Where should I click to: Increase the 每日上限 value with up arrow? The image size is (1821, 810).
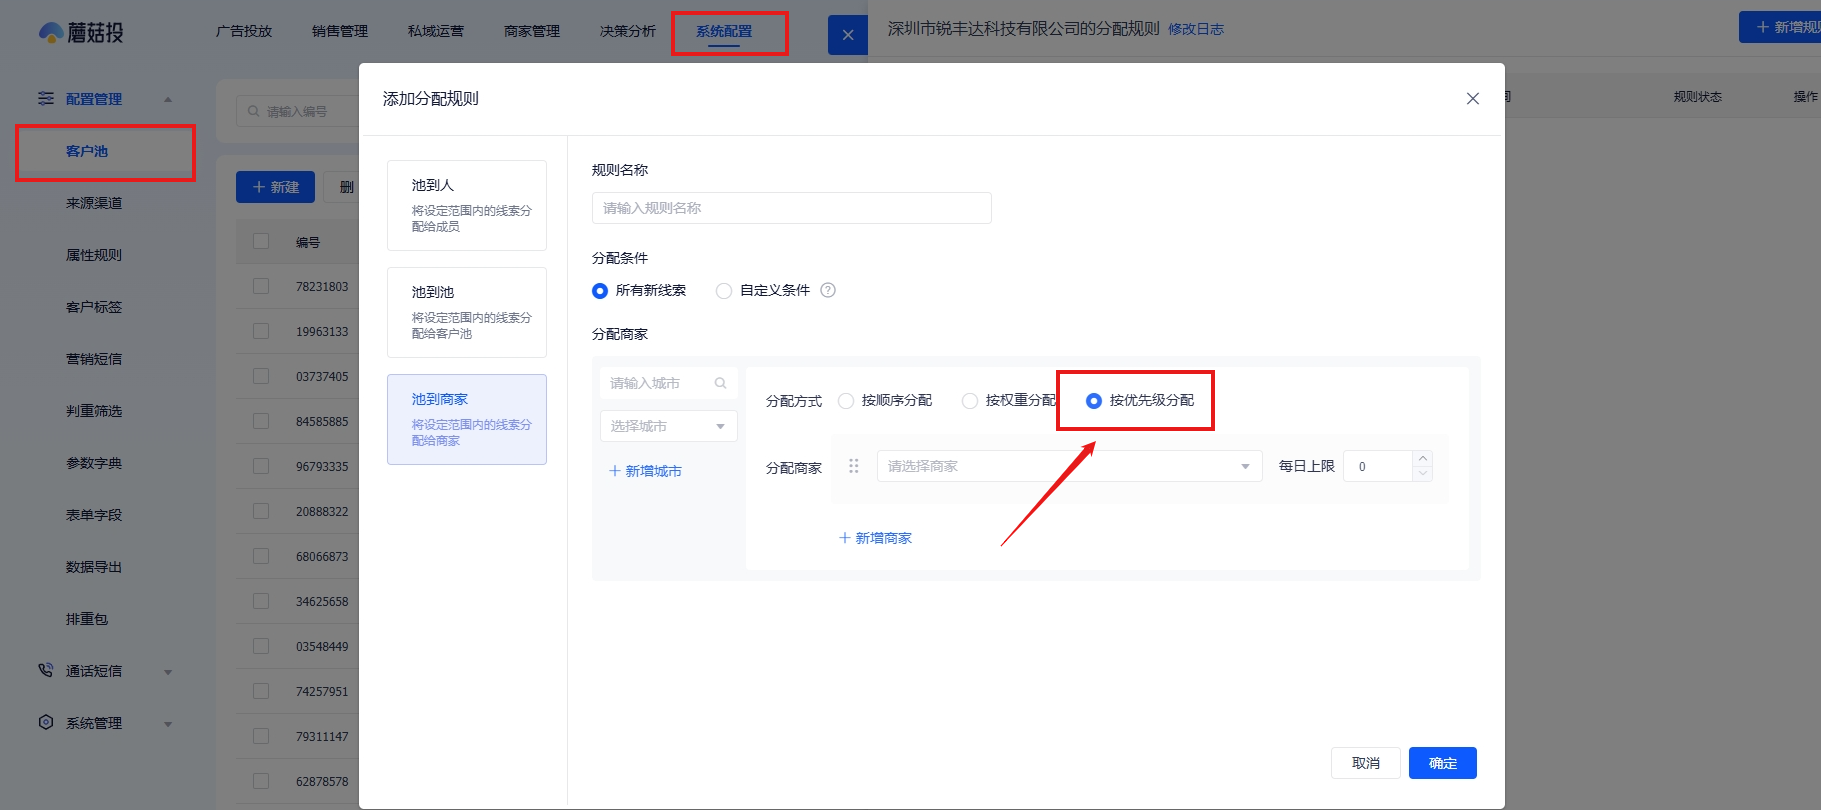[1422, 459]
